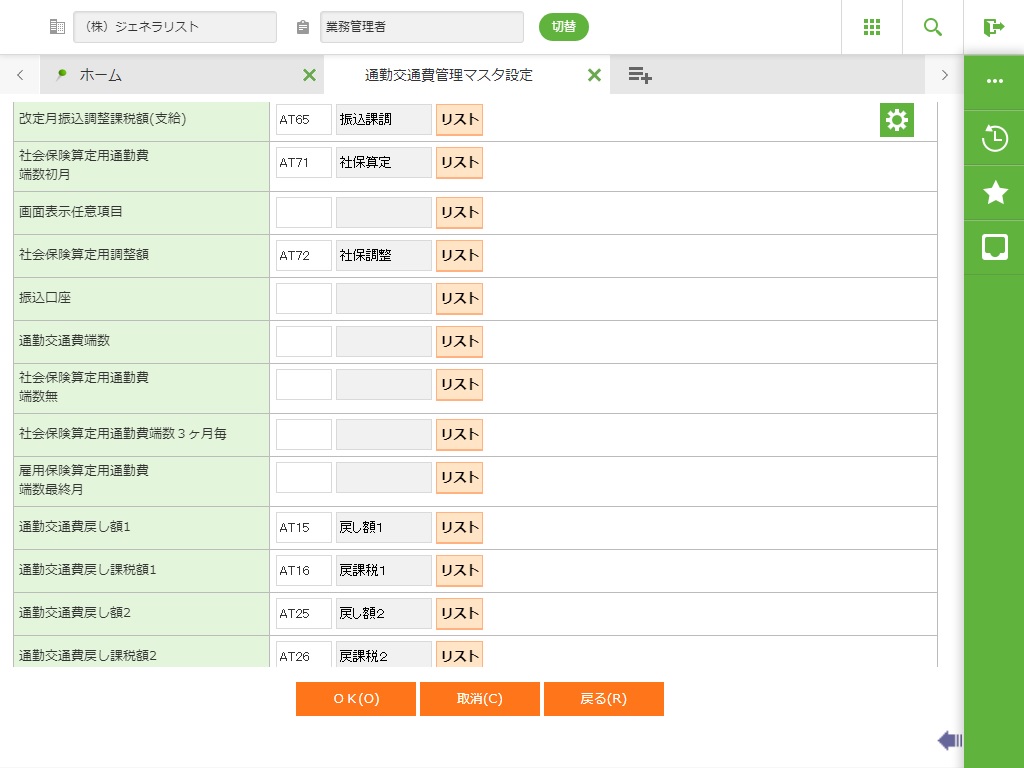Open the three-dots more options icon

(994, 82)
